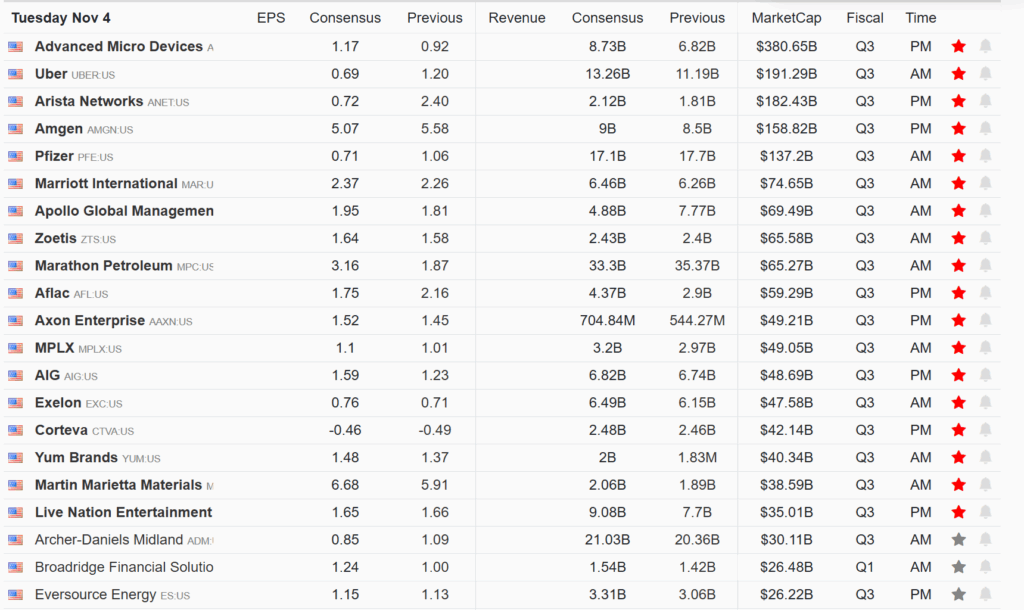Toggle the star on the Eversource Energy row

click(x=958, y=594)
